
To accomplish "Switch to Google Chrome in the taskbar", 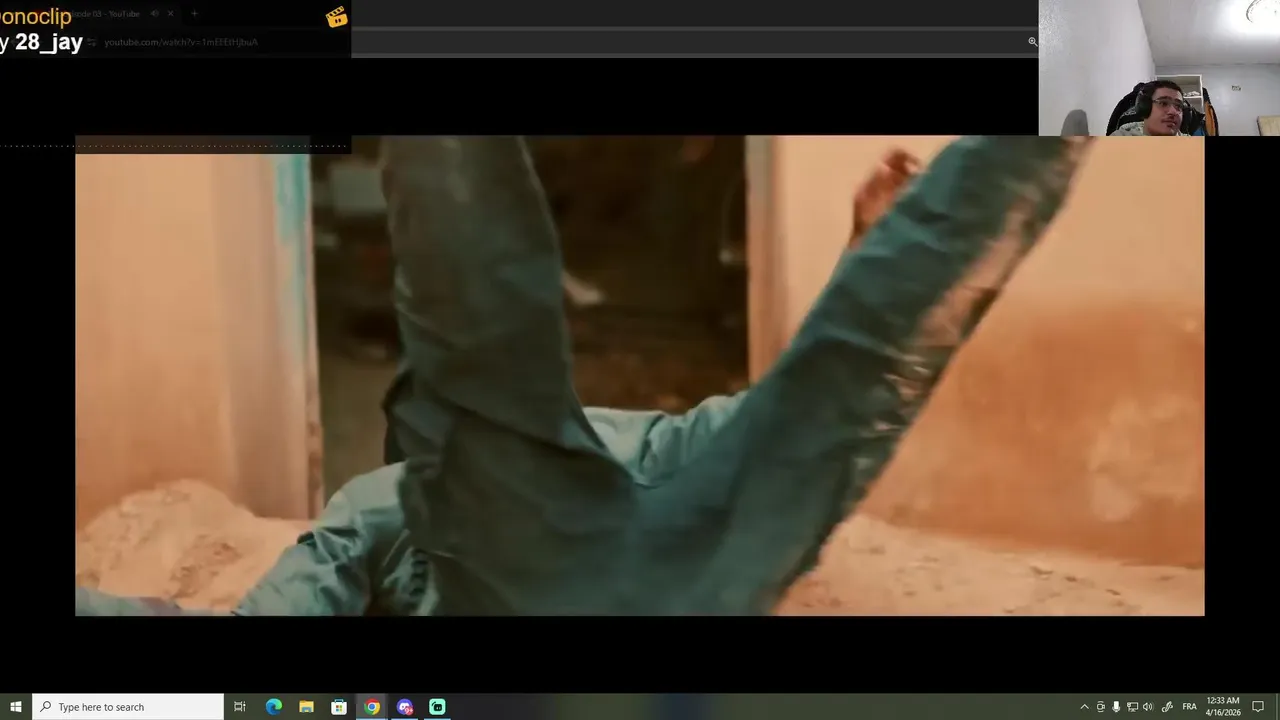I will (372, 707).
